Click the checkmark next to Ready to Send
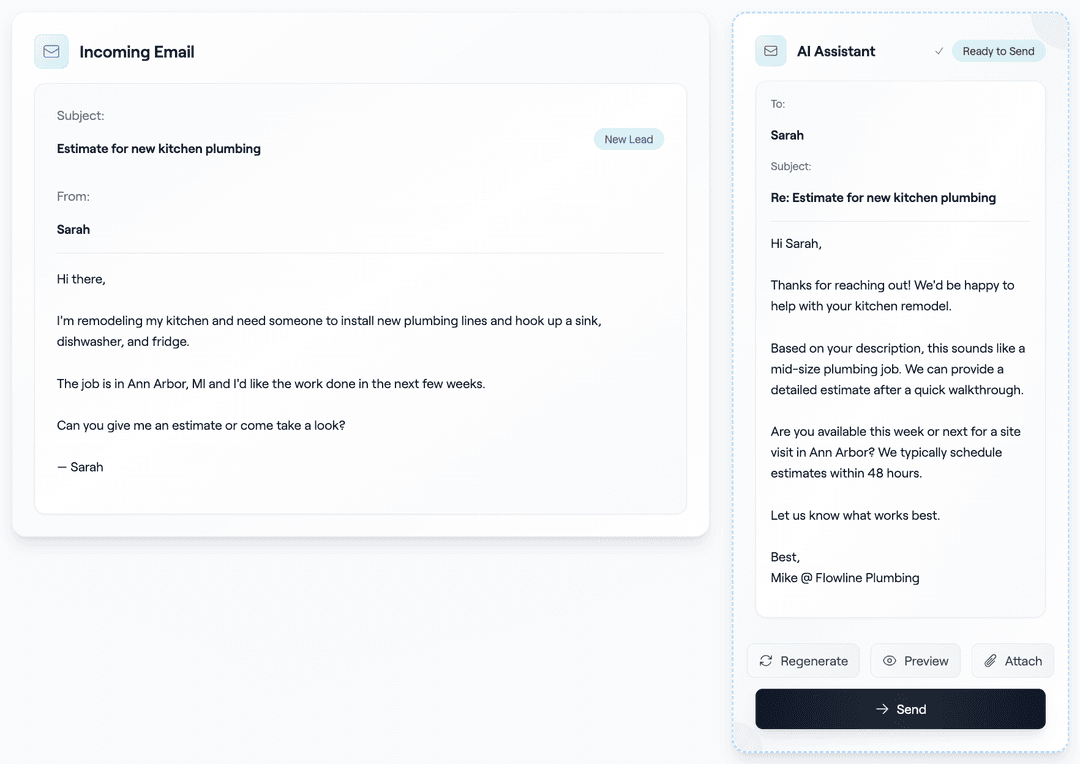The image size is (1080, 764). coord(938,50)
